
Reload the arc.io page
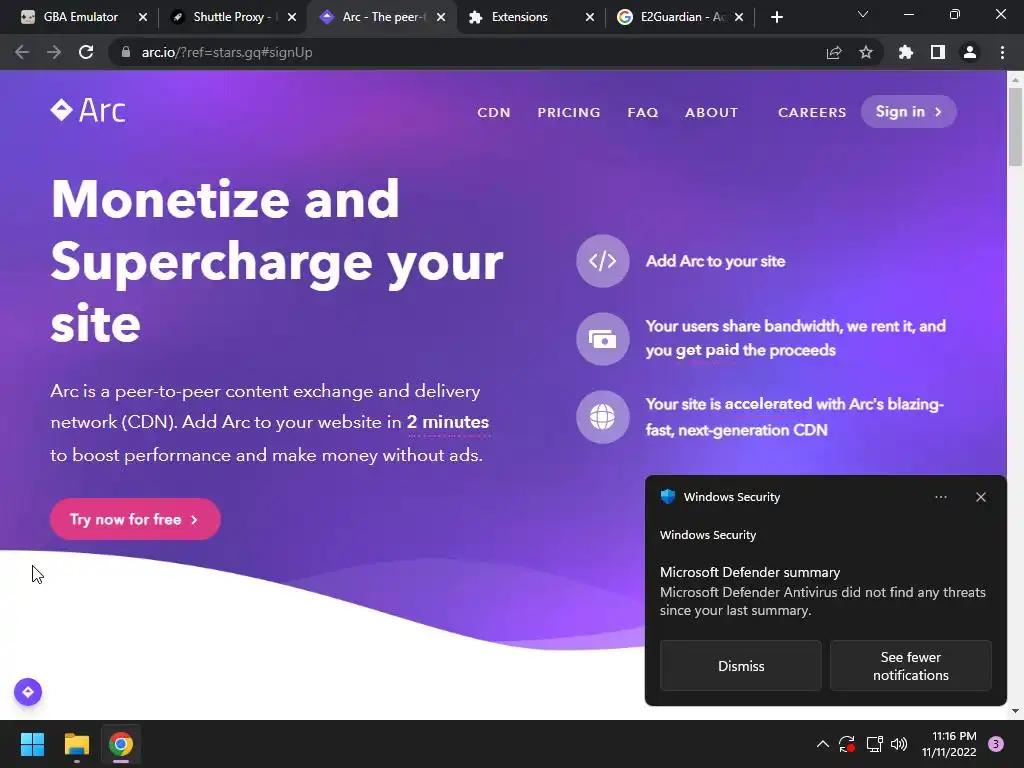86,52
